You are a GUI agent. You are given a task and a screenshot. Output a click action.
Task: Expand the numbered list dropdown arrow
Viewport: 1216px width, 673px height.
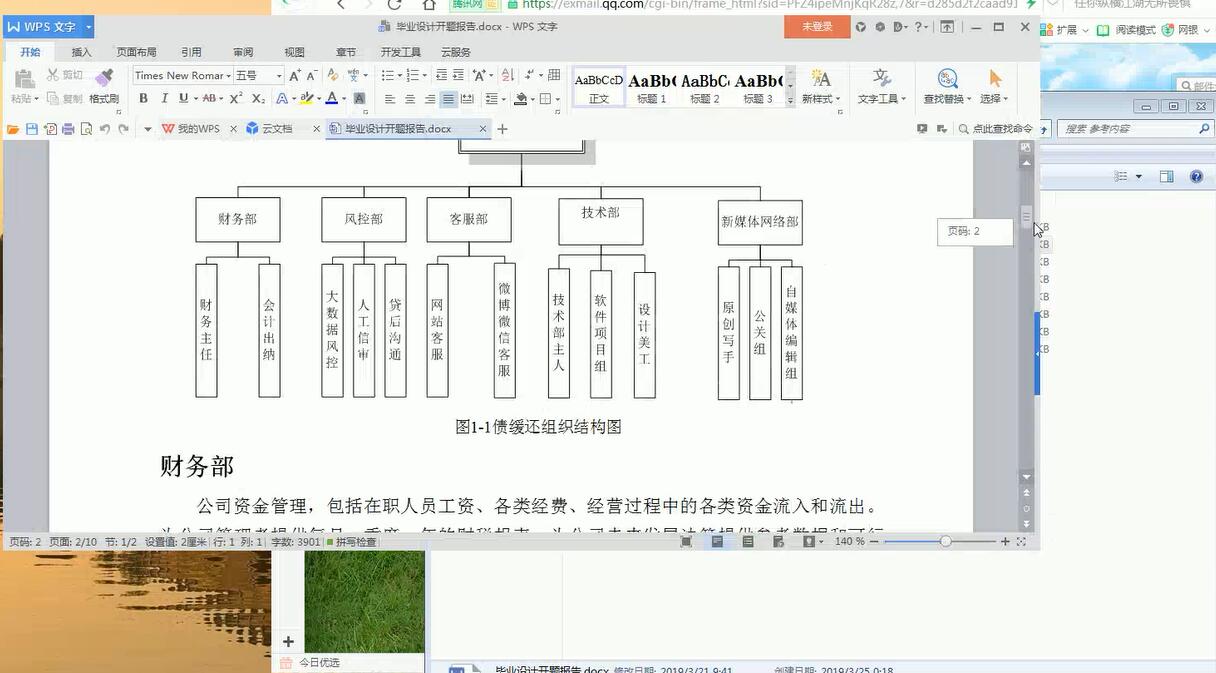424,76
